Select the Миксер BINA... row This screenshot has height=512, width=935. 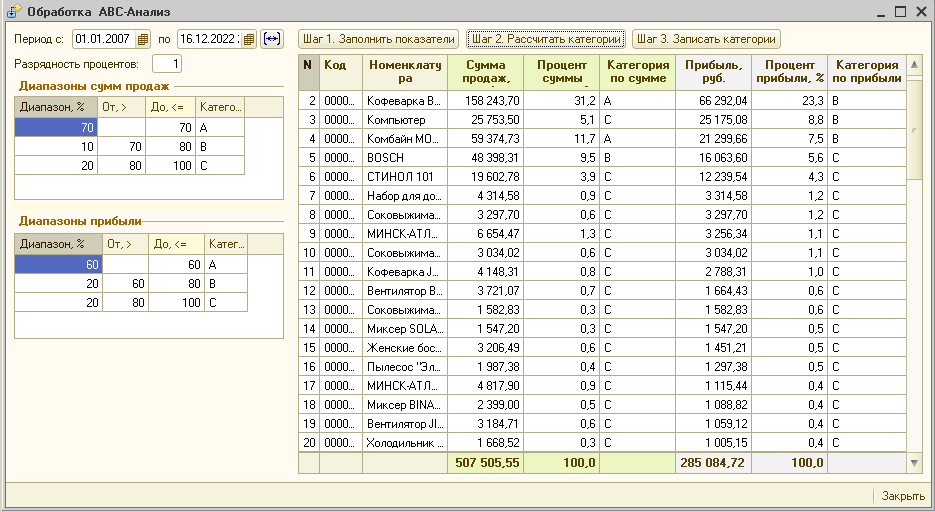(x=602, y=405)
